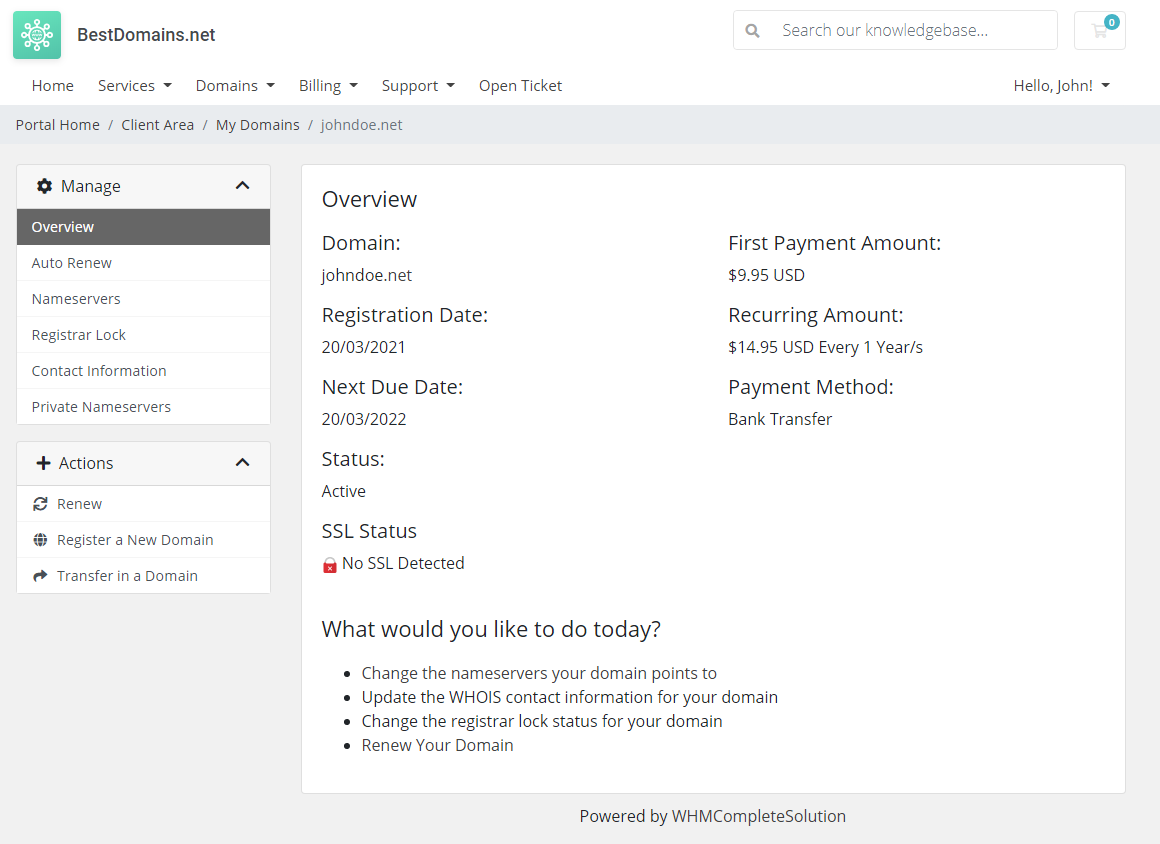The image size is (1160, 844).
Task: Select Private Nameservers in Manage sidebar
Action: coord(144,407)
